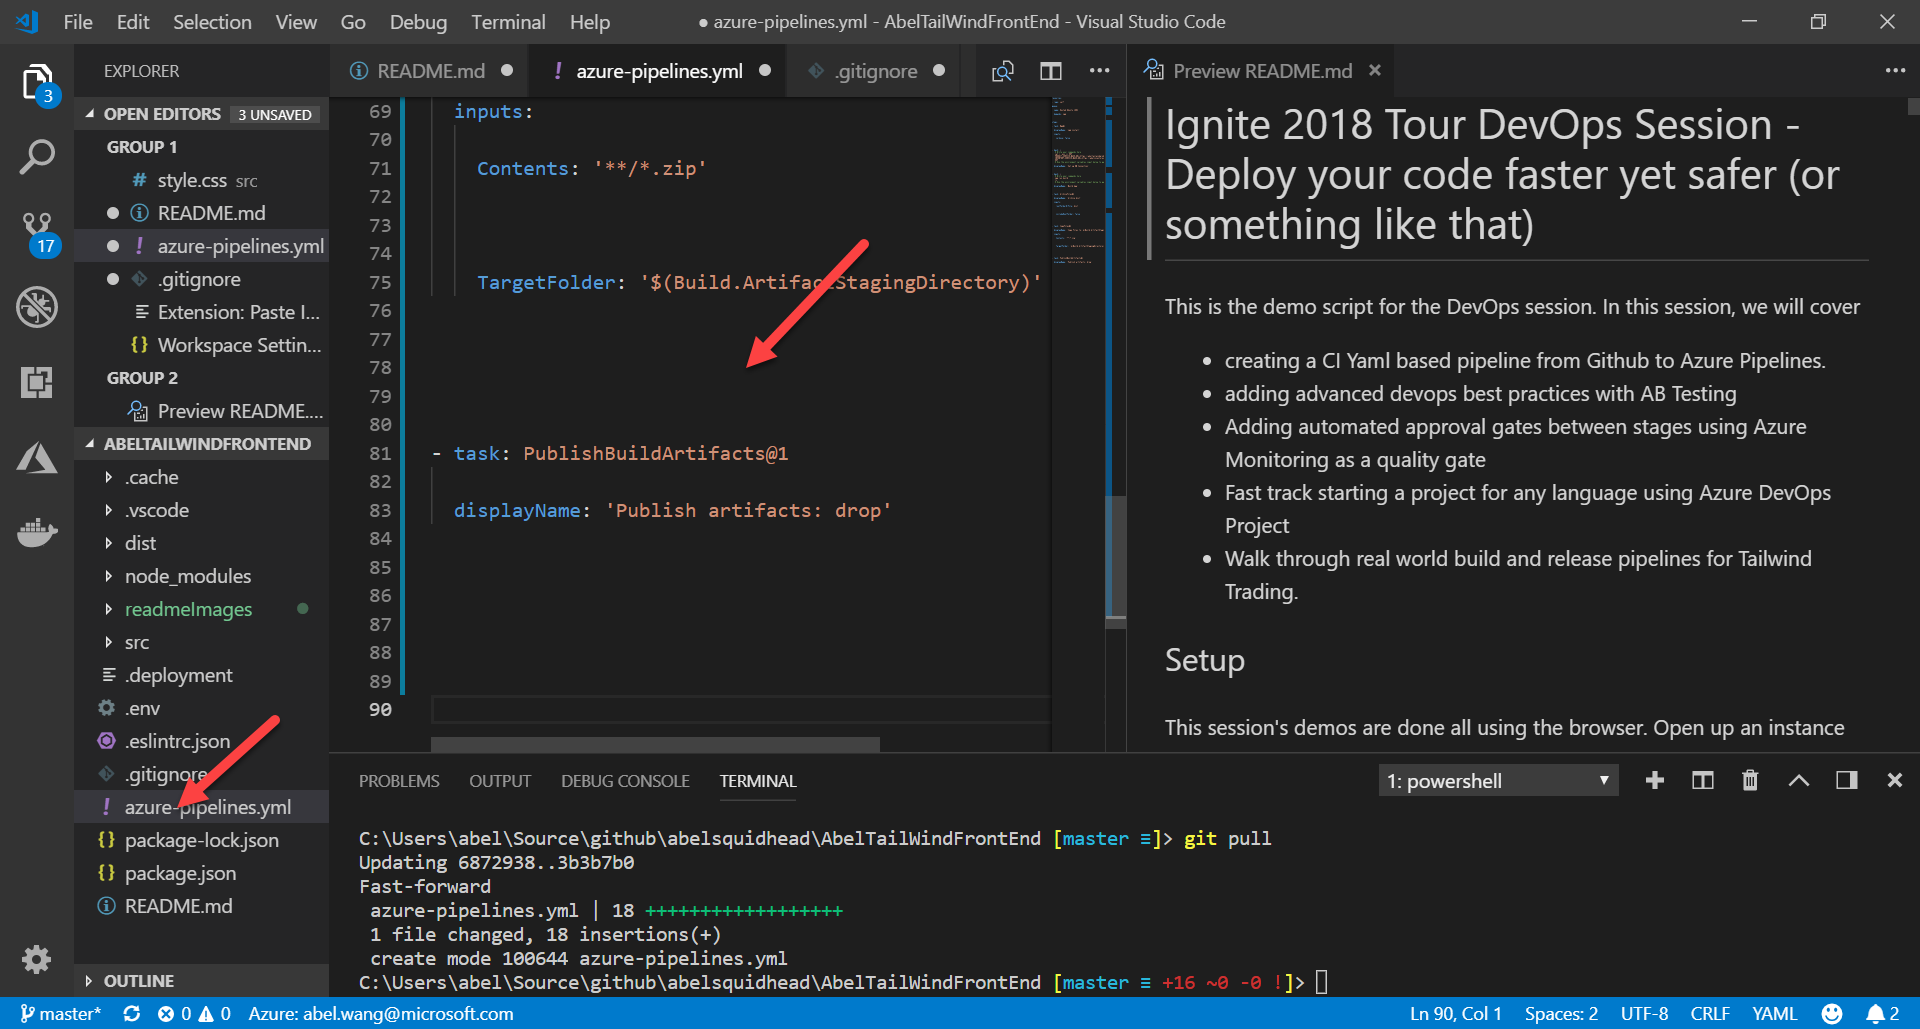1920x1029 pixels.
Task: Create a new terminal with plus icon
Action: coord(1655,780)
